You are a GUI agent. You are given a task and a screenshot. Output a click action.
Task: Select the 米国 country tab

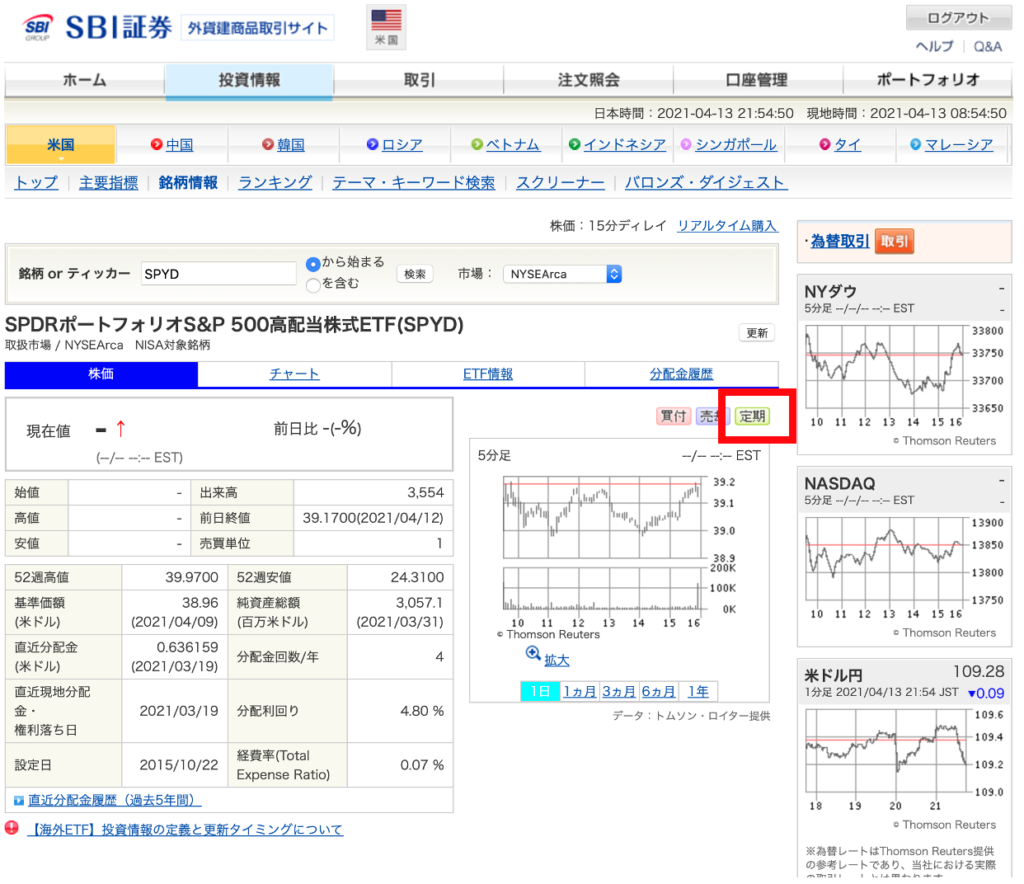coord(61,144)
